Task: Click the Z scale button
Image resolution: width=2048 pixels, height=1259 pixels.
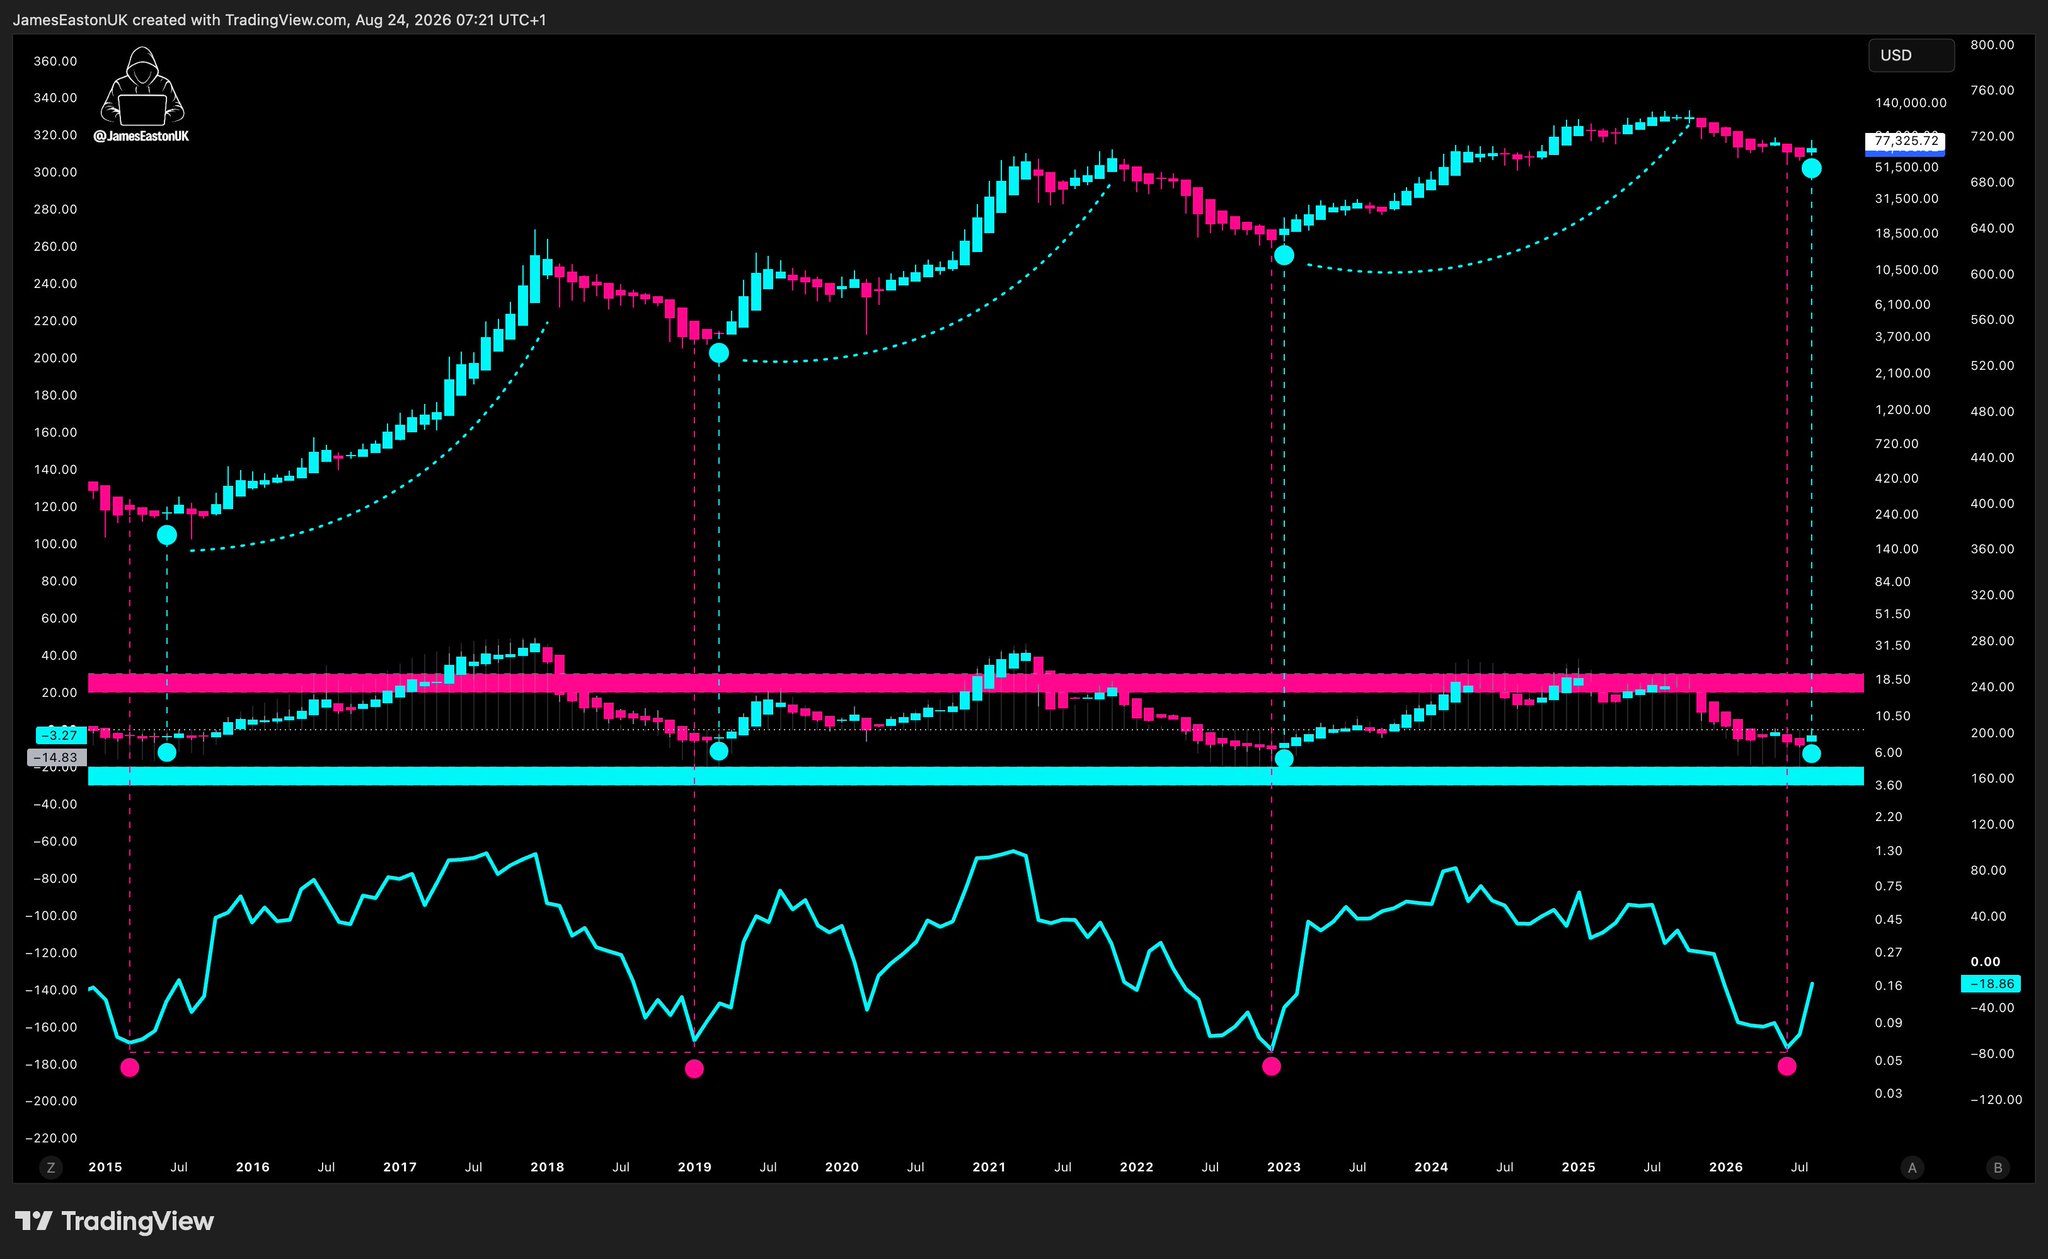Action: click(x=50, y=1167)
